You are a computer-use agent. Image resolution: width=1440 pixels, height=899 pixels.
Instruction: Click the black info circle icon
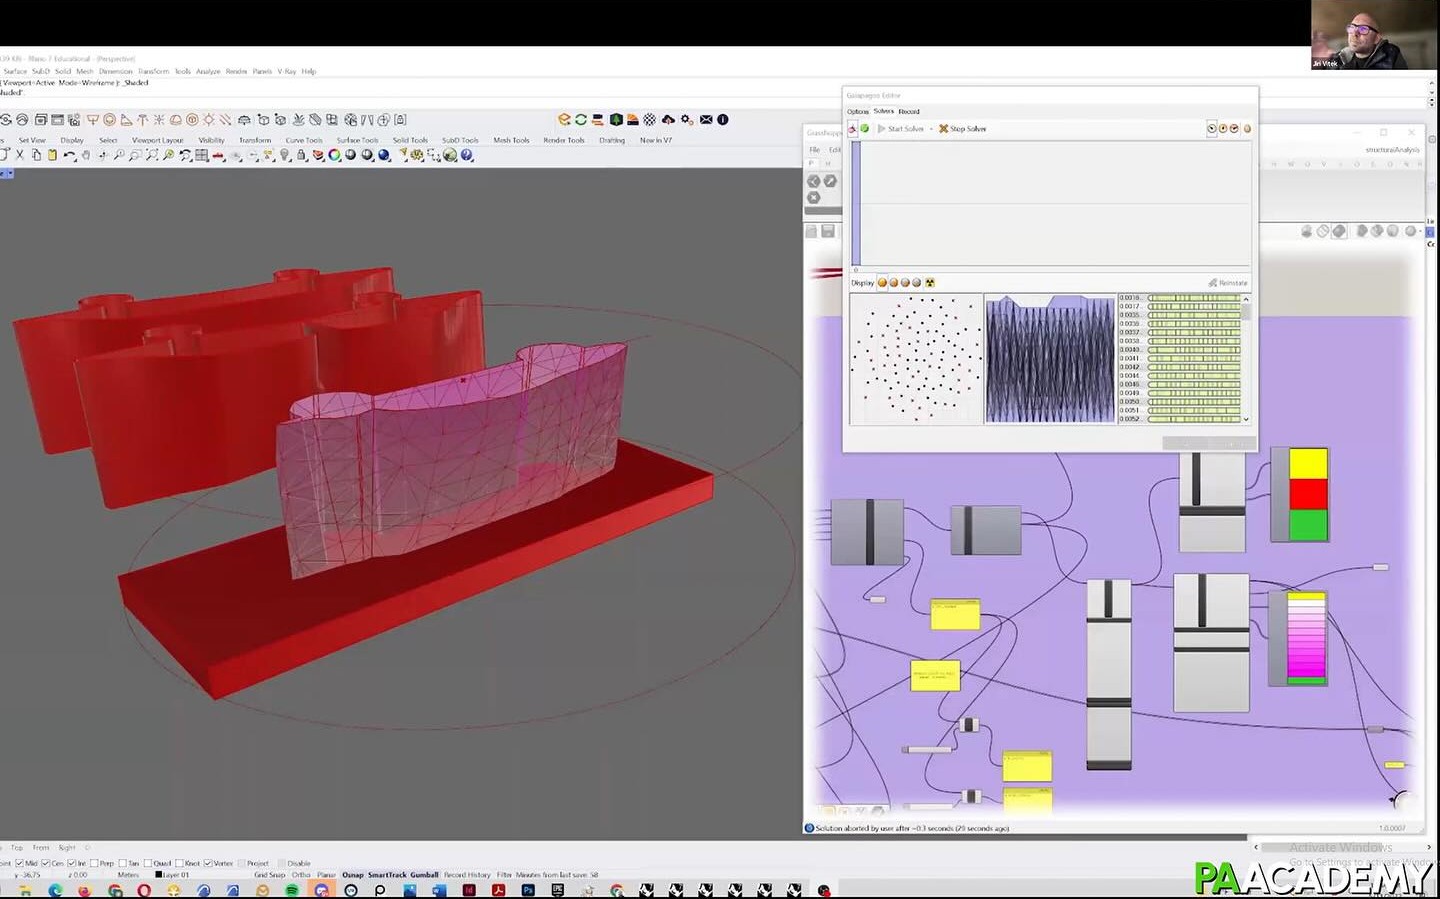(x=723, y=120)
